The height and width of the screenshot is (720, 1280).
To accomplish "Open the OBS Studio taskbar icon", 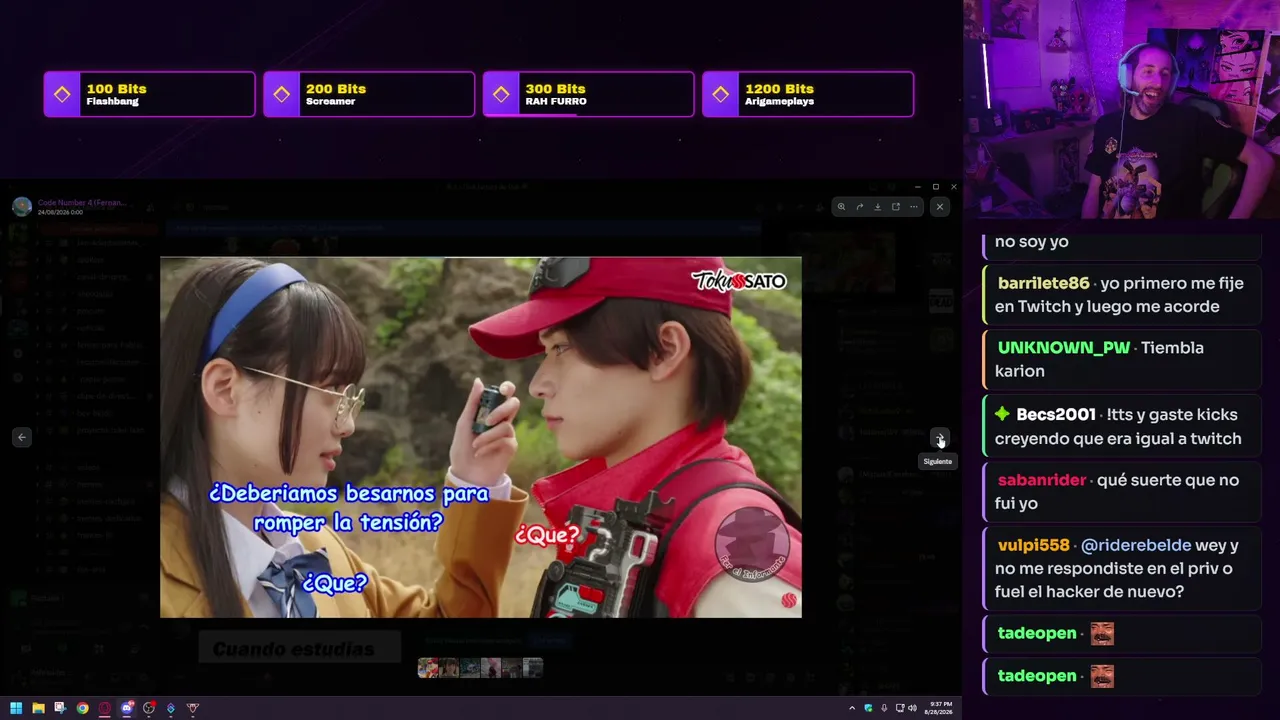I will [149, 708].
